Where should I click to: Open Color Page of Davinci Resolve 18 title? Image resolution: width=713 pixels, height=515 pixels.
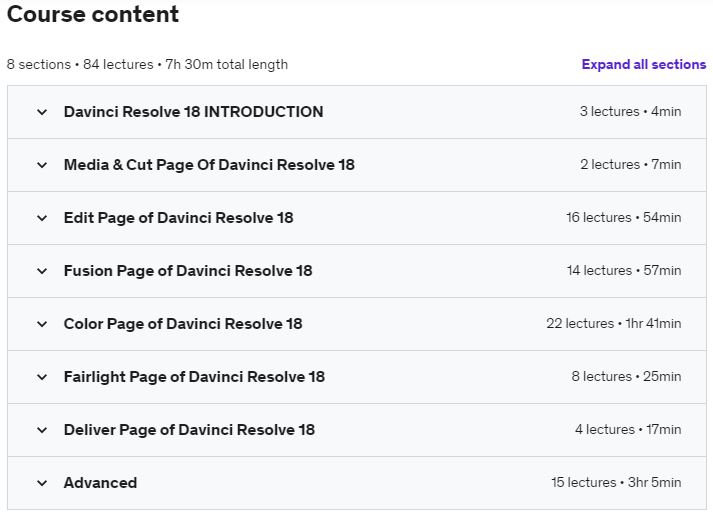coord(183,324)
